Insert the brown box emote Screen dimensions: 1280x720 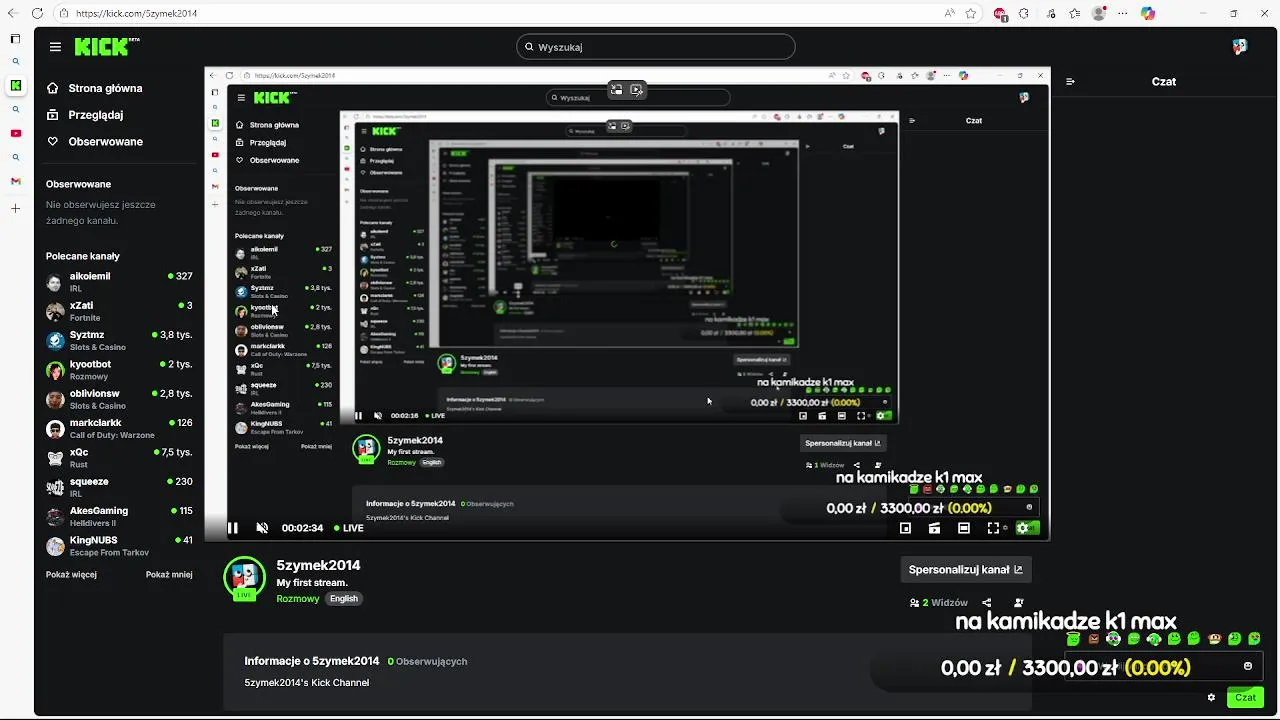click(1093, 639)
